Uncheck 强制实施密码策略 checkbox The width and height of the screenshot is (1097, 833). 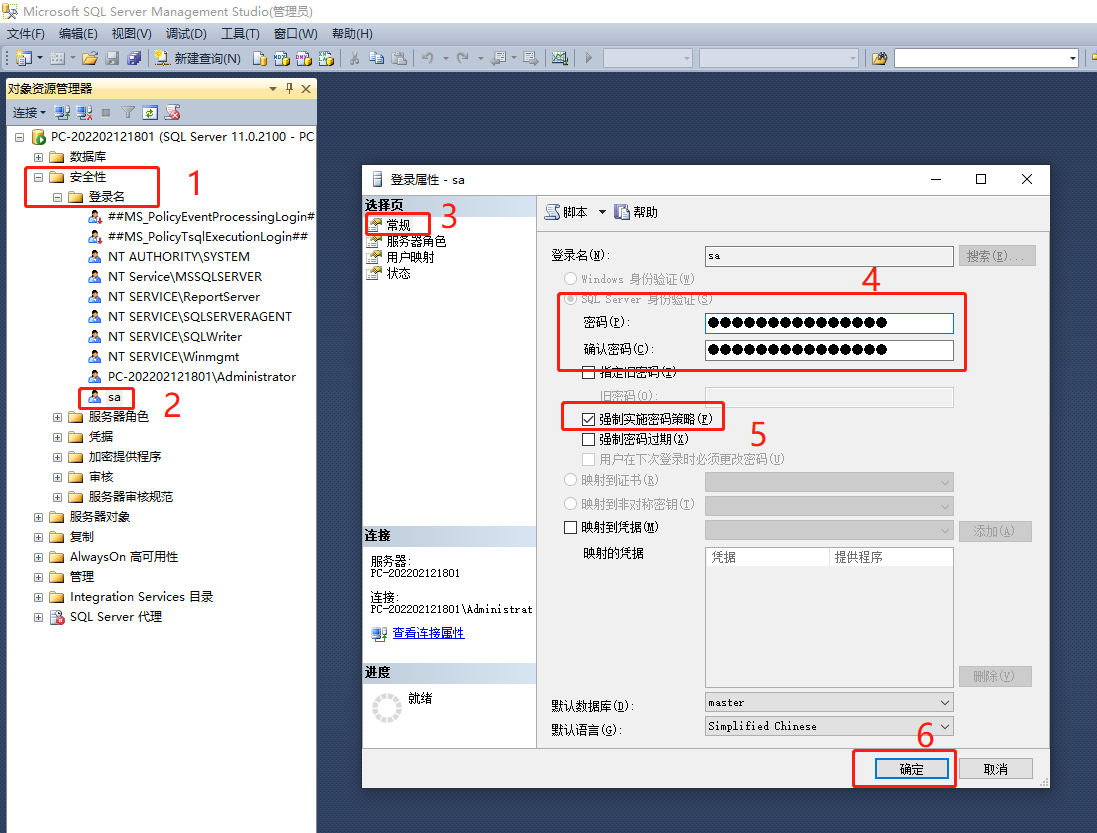(589, 419)
